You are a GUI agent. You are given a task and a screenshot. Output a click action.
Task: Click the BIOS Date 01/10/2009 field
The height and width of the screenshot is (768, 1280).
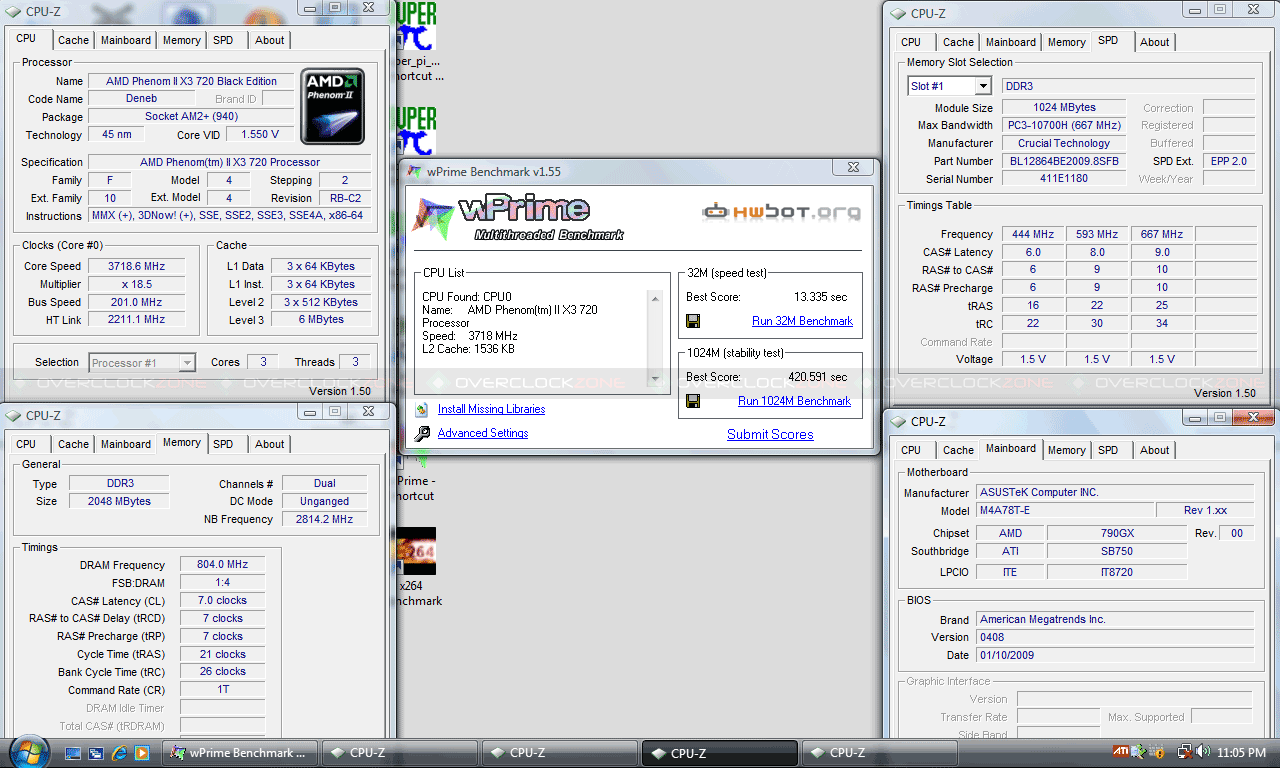tap(1115, 655)
